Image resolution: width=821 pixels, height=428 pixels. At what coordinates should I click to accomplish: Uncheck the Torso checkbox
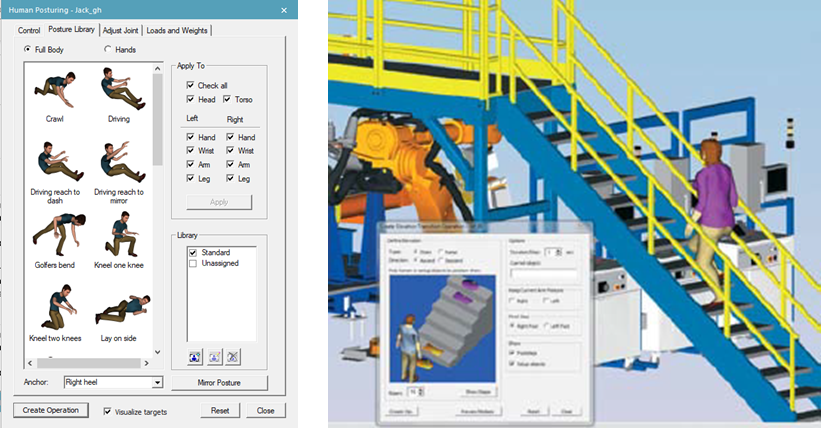click(x=228, y=100)
